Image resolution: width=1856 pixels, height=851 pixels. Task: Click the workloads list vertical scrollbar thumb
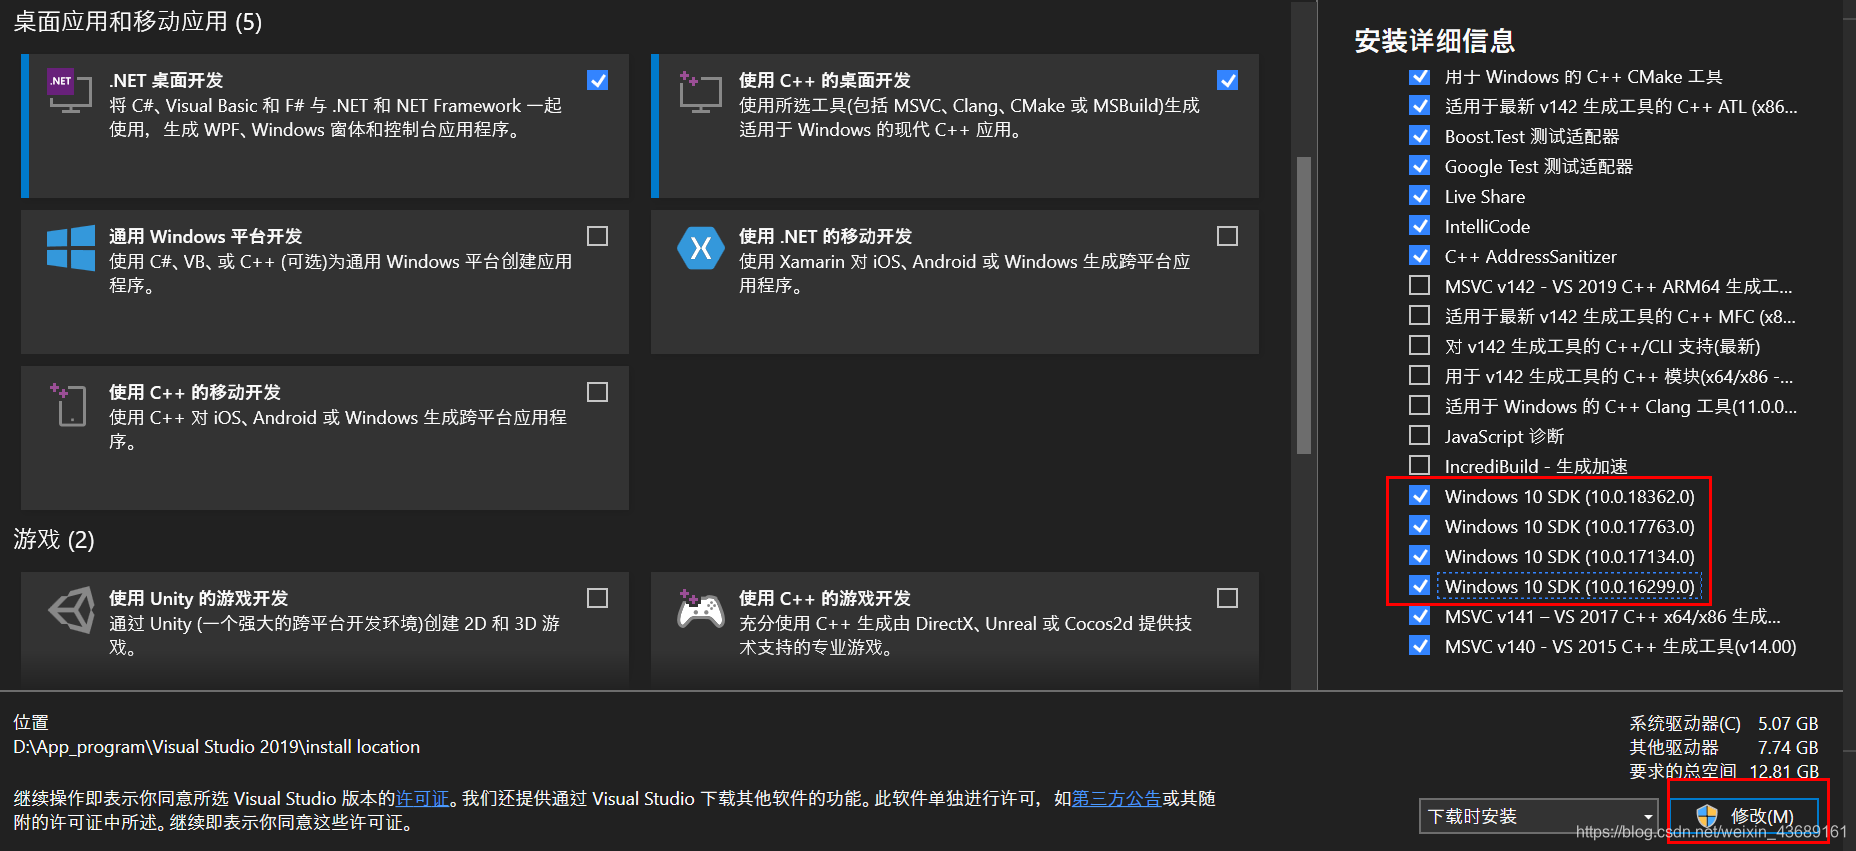point(1303,305)
